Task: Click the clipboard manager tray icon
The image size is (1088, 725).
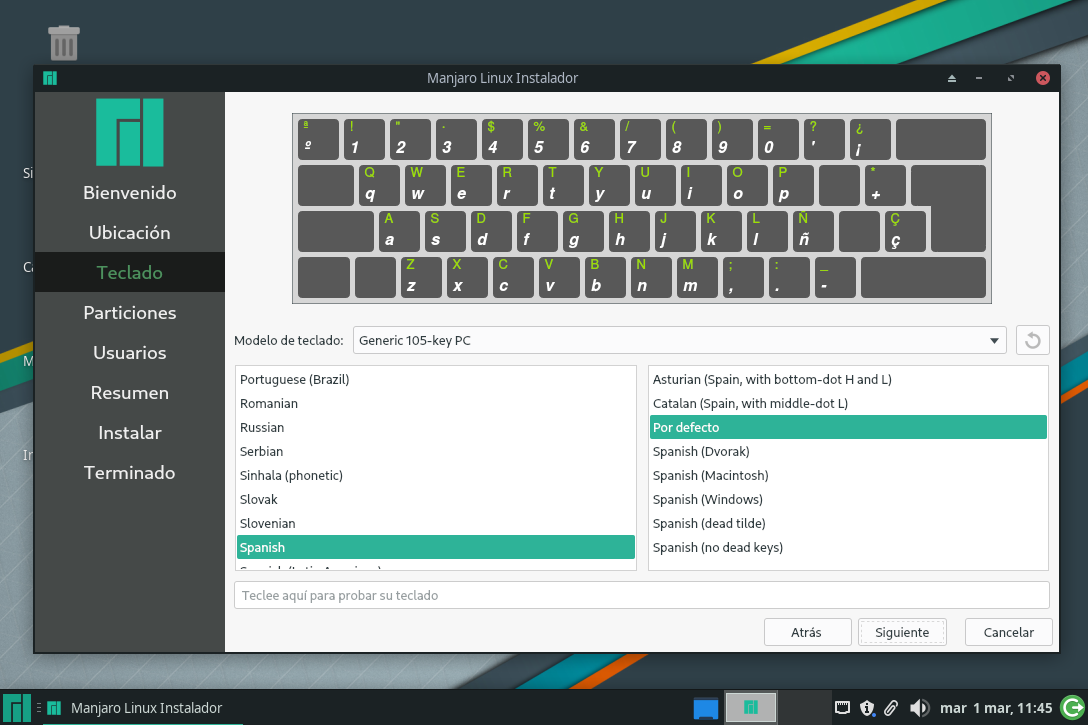Action: click(891, 707)
